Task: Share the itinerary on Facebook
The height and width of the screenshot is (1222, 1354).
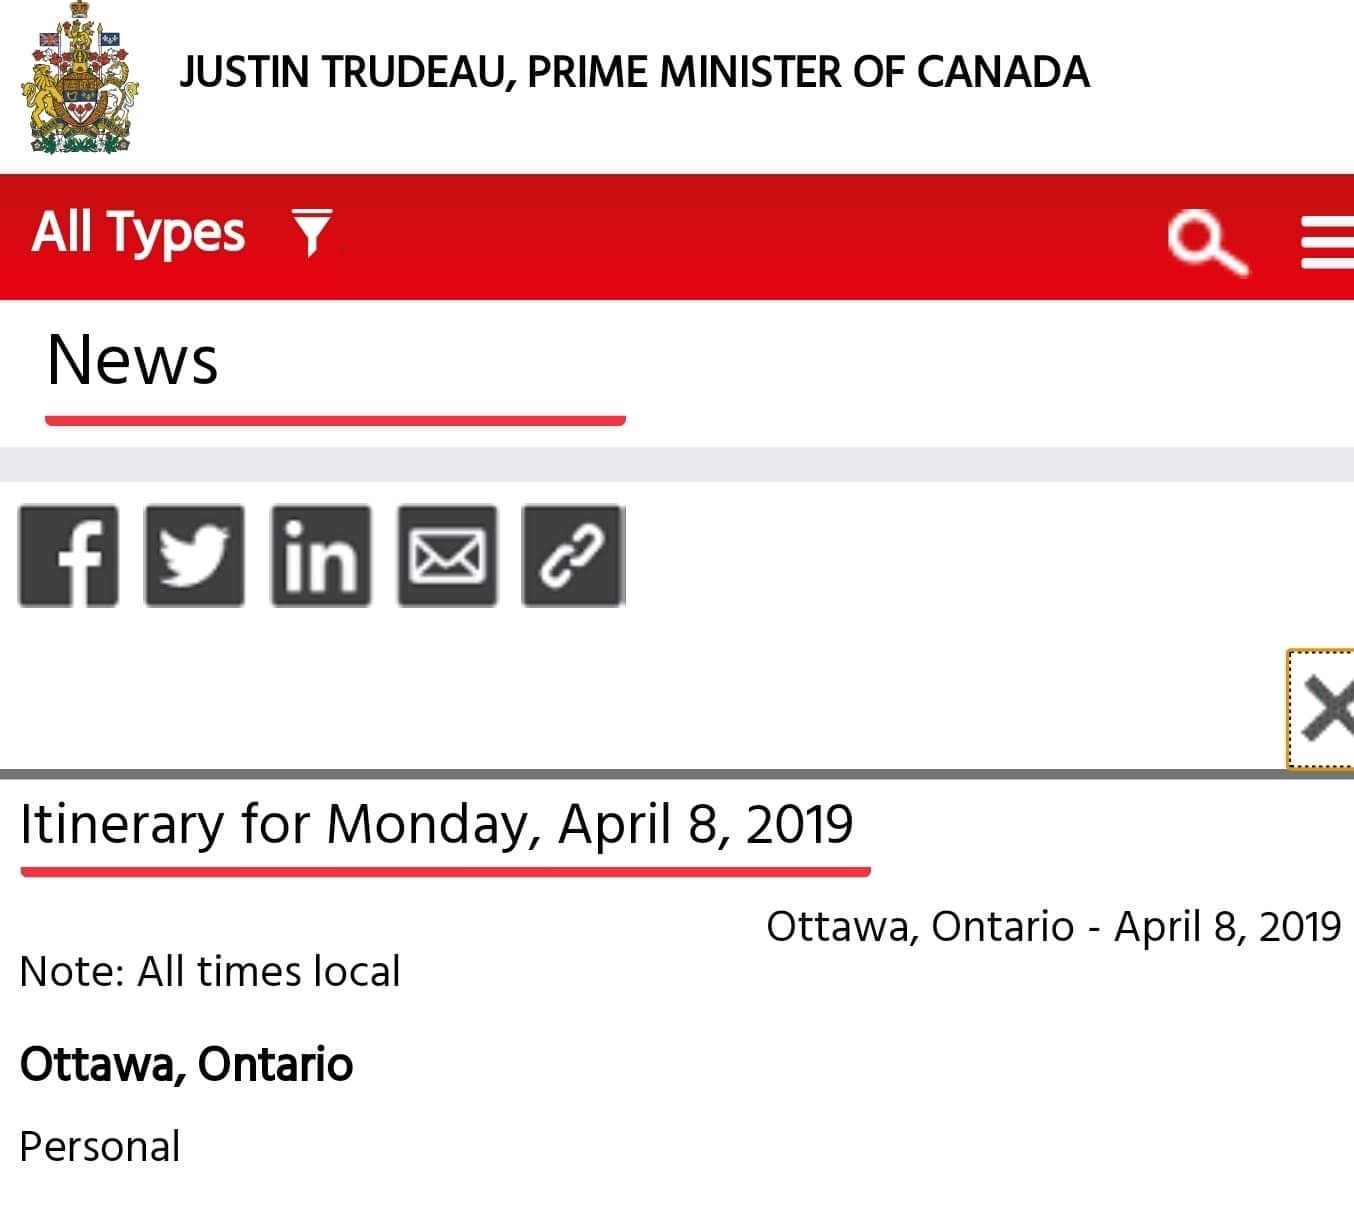Action: 68,556
